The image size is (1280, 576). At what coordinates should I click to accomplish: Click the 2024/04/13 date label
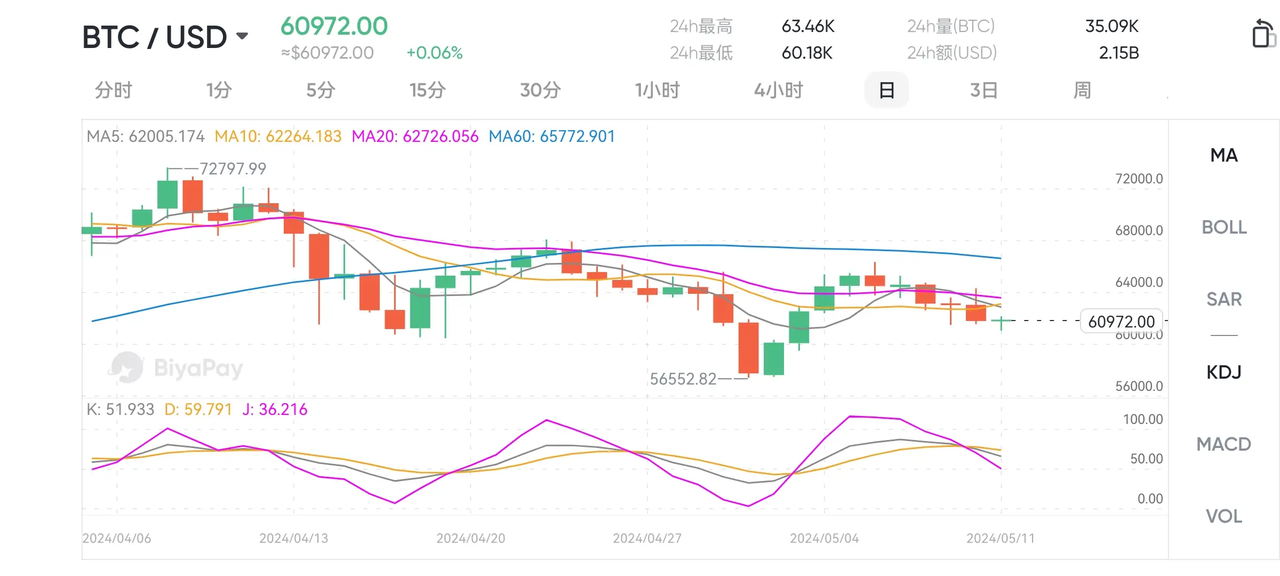click(x=294, y=538)
